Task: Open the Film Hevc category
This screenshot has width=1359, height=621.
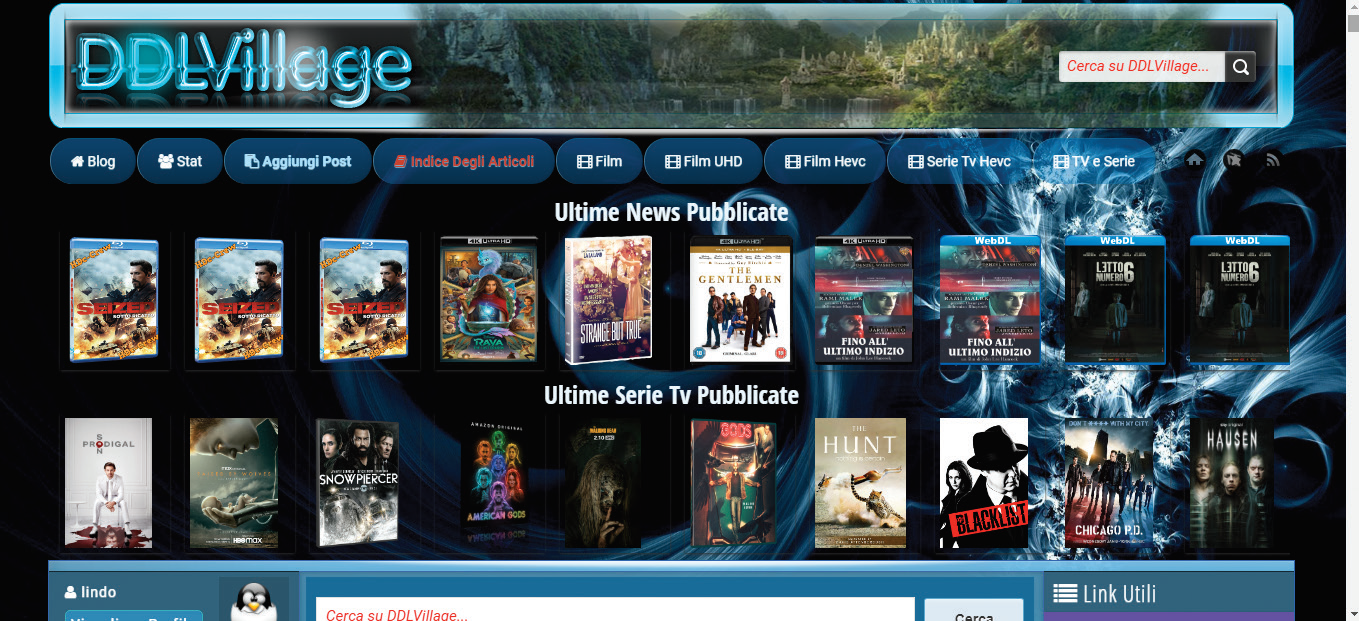Action: pyautogui.click(x=825, y=161)
